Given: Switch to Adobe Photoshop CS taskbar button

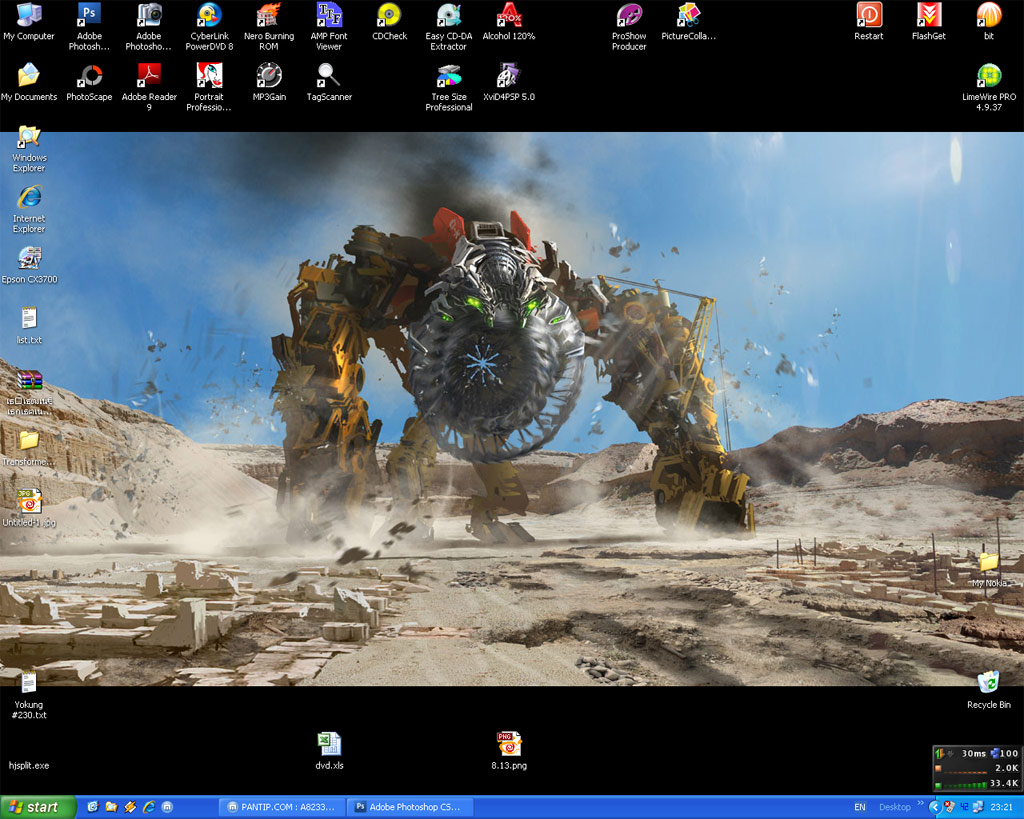Looking at the screenshot, I should click(x=407, y=807).
